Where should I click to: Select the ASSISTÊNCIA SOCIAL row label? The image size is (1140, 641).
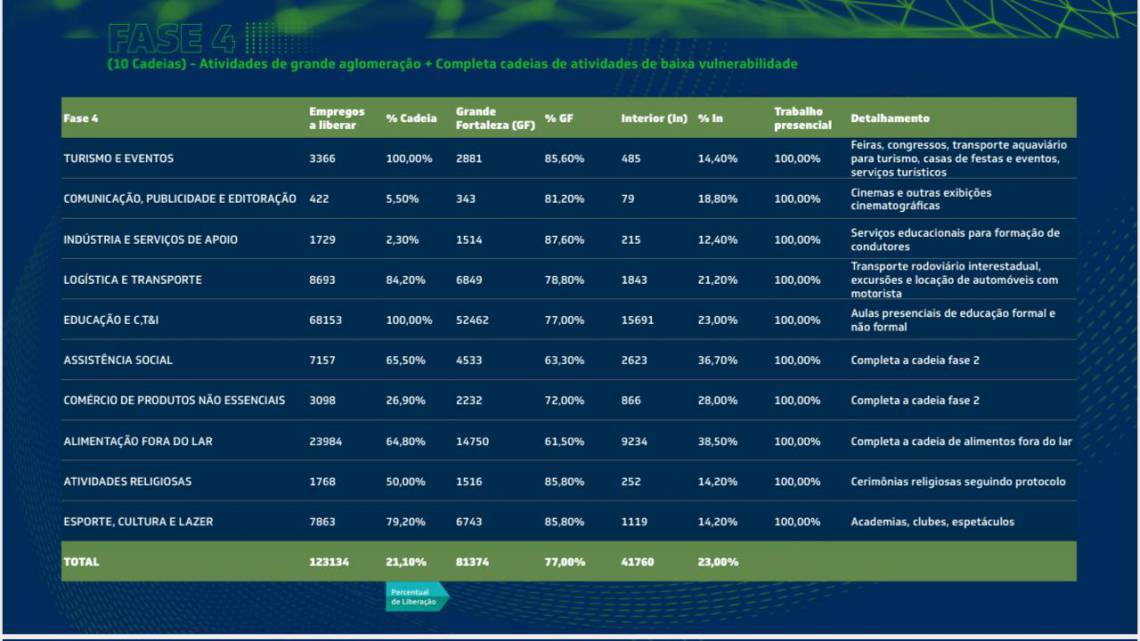click(x=118, y=360)
